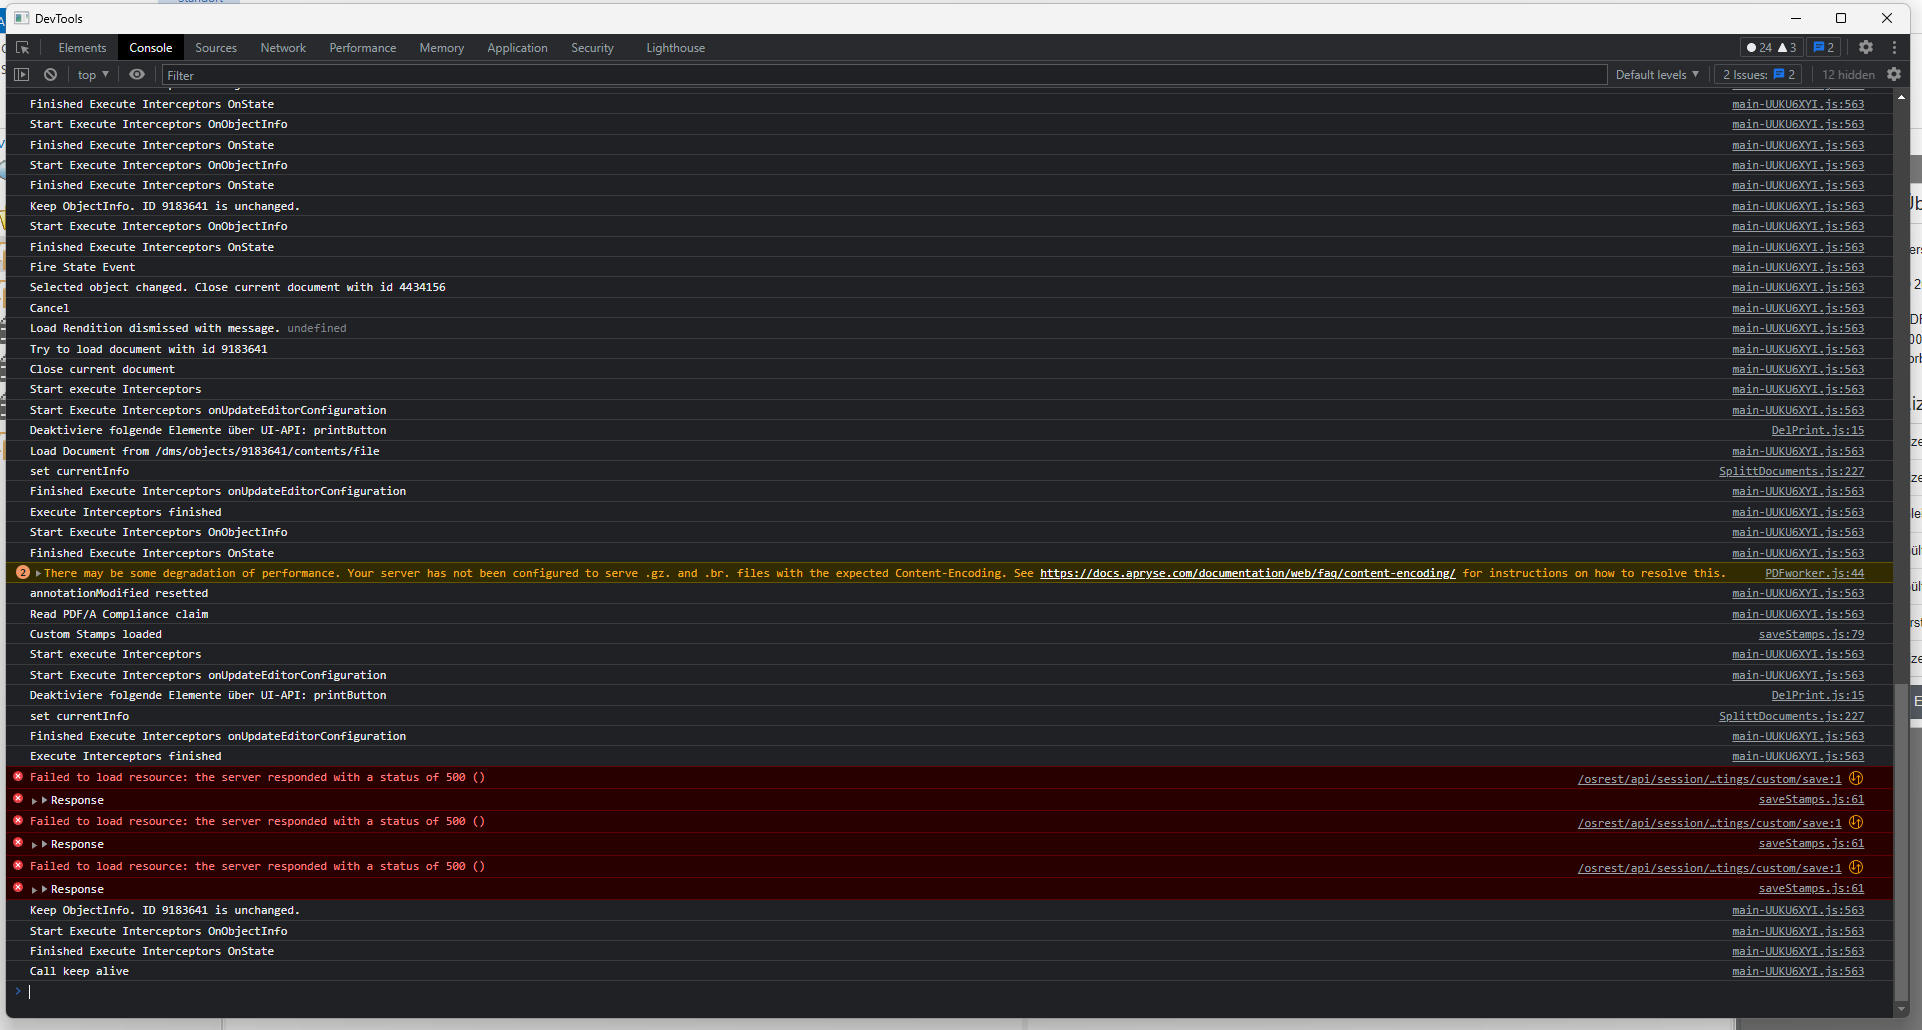Open console settings gear beside 12 hidden
1922x1030 pixels.
pyautogui.click(x=1894, y=75)
